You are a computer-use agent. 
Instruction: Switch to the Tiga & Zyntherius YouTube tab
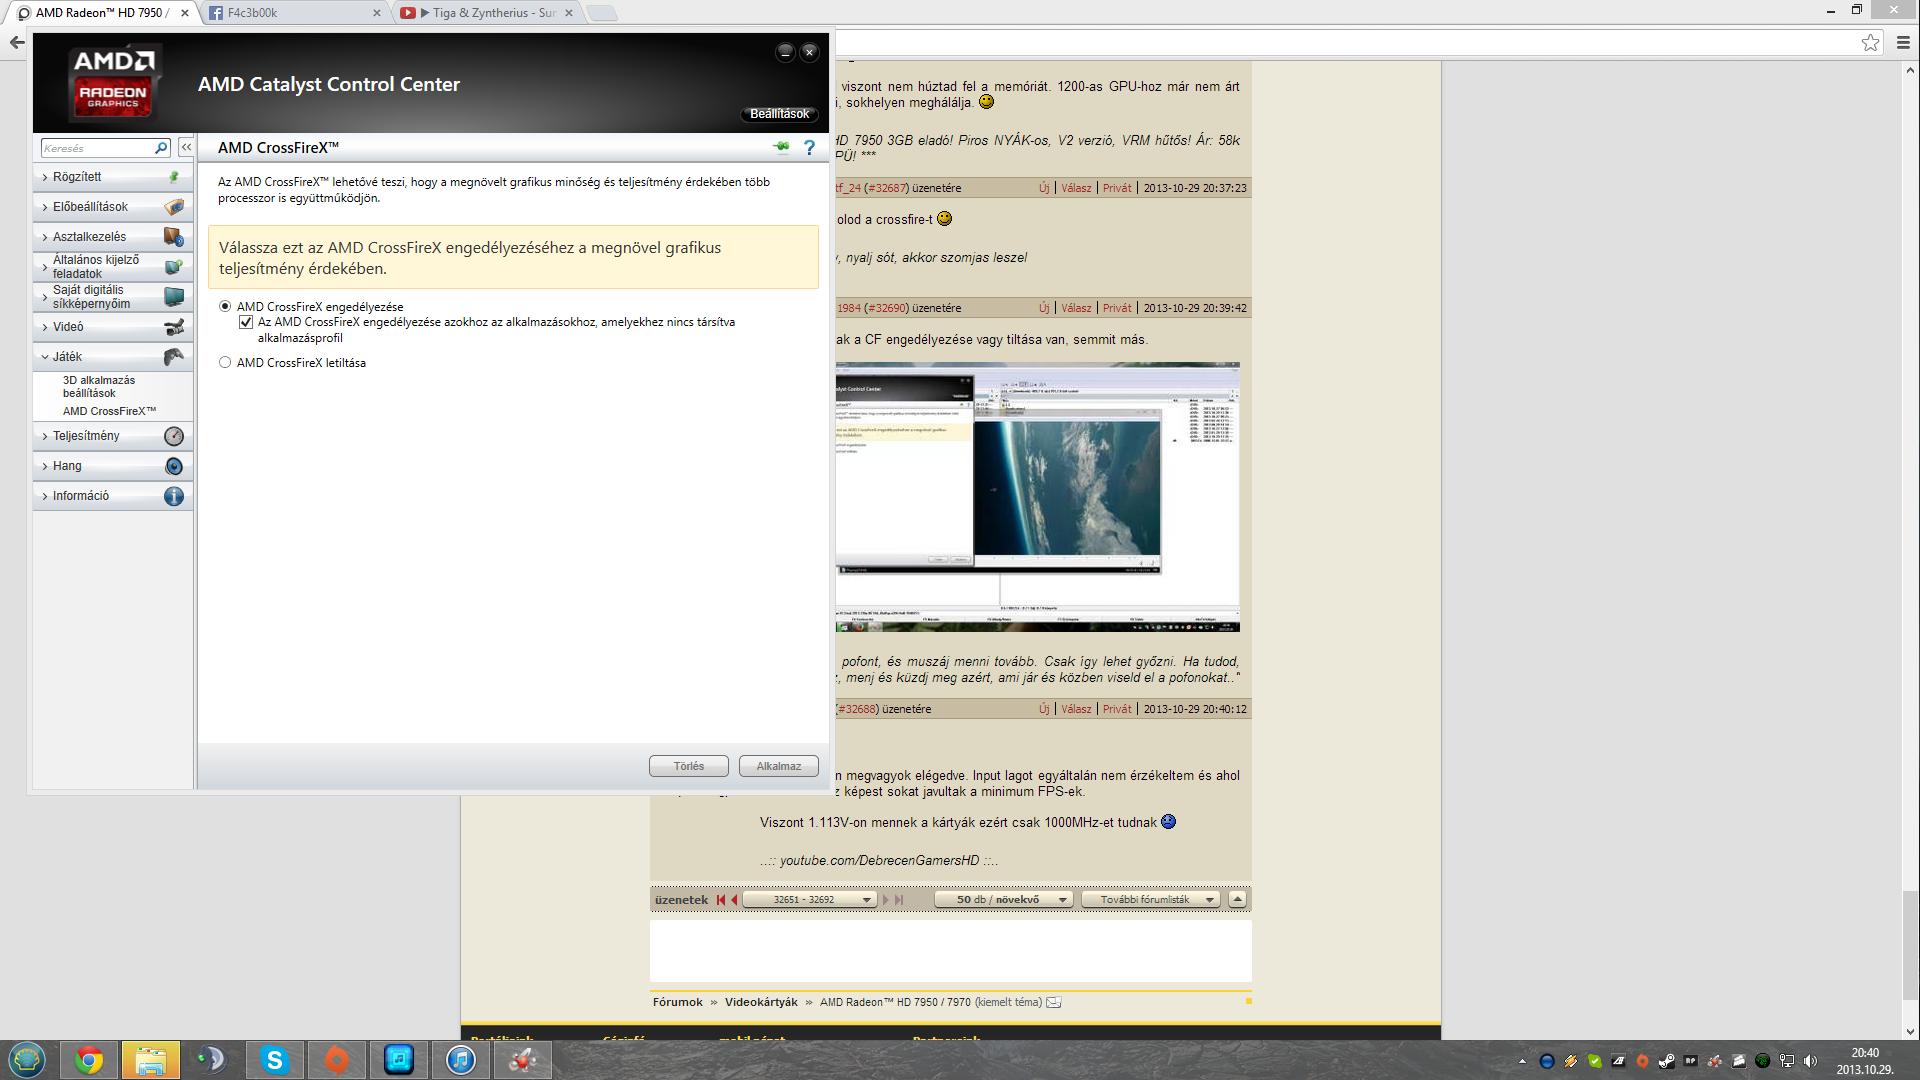pos(486,13)
